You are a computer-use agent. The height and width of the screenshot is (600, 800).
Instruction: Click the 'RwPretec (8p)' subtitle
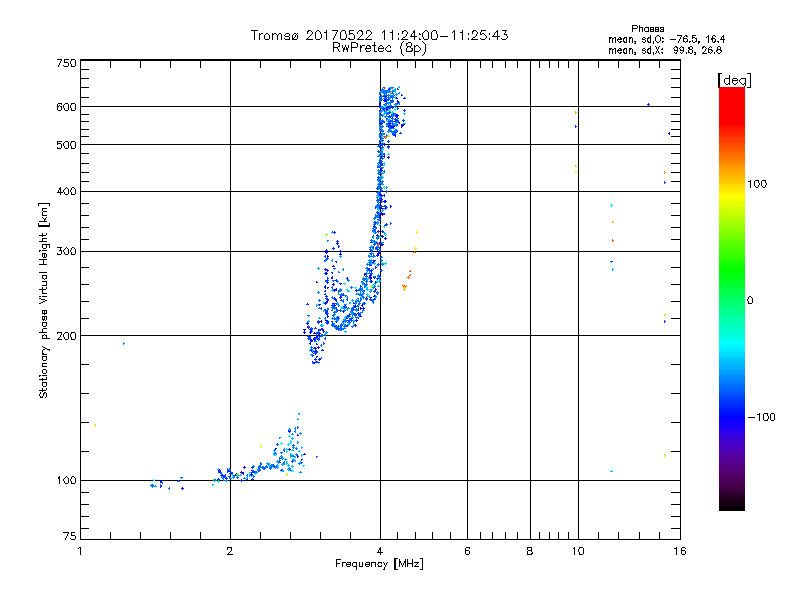coord(379,48)
